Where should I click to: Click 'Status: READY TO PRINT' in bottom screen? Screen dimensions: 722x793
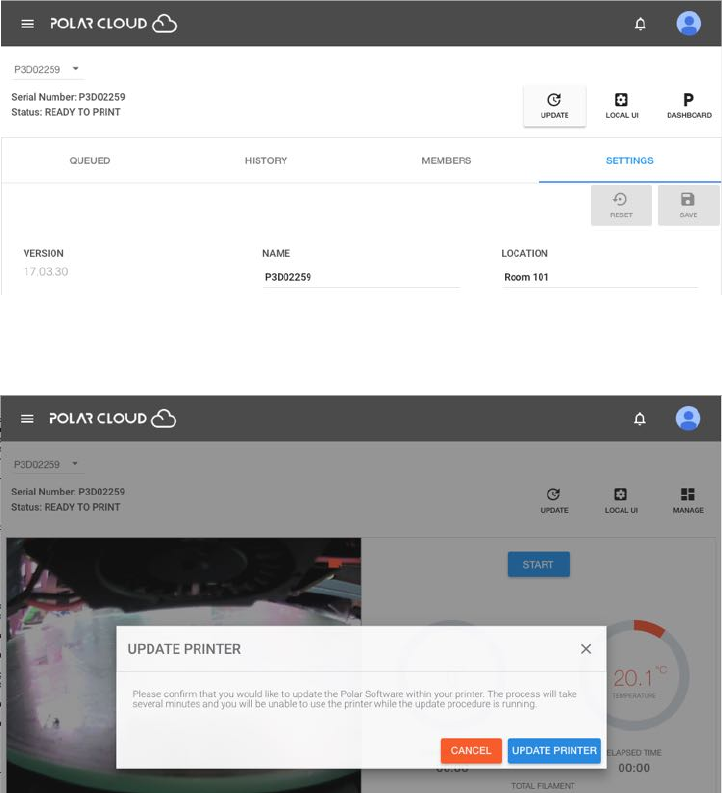66,507
